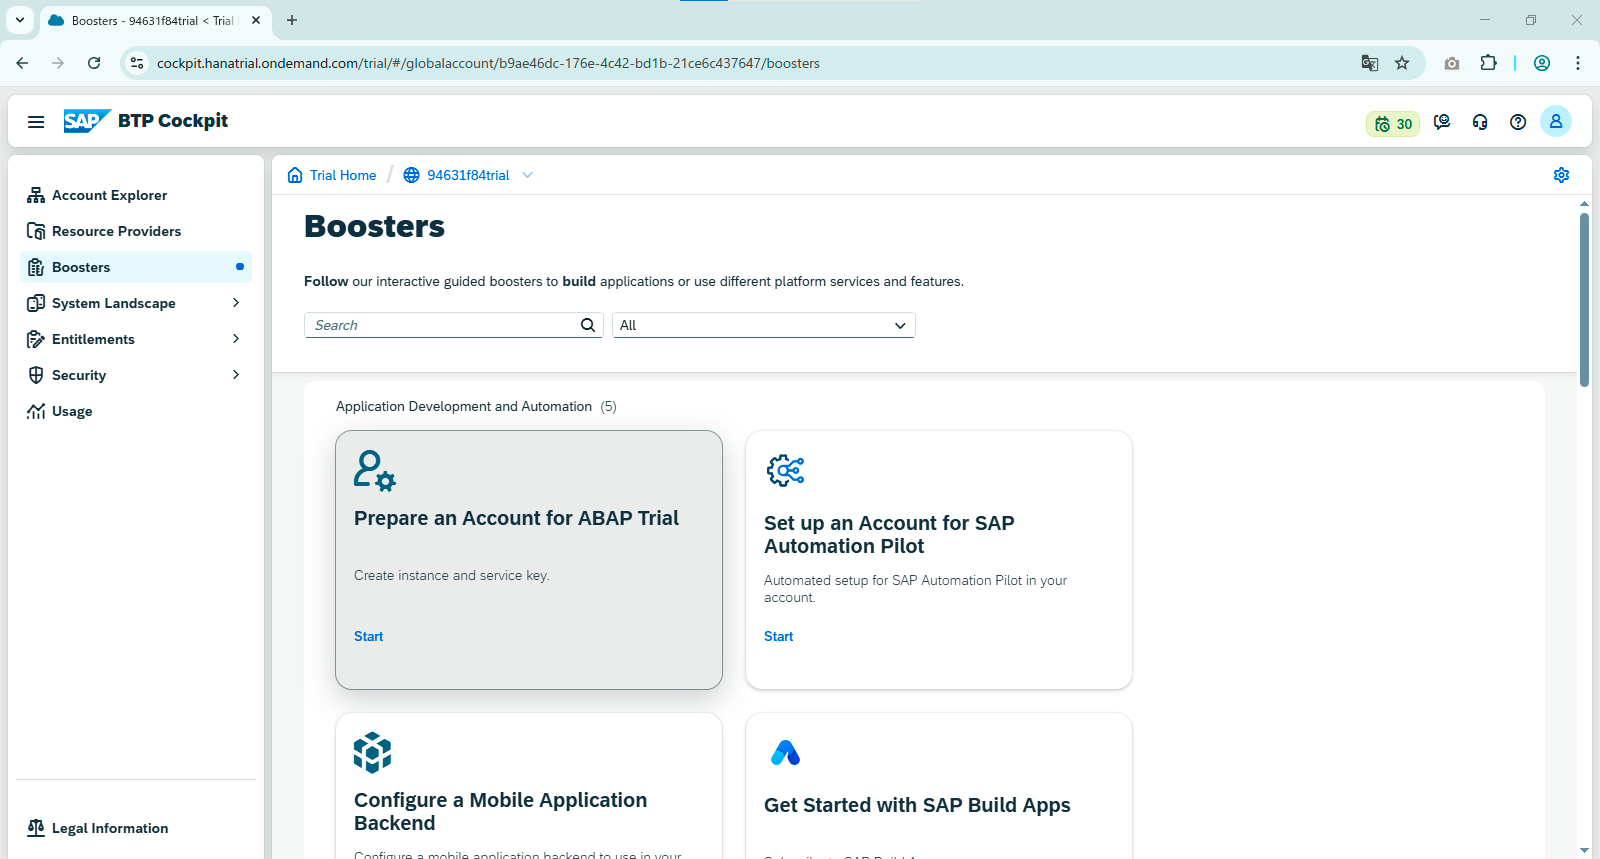Open the help question mark icon
The image size is (1600, 859).
point(1518,122)
